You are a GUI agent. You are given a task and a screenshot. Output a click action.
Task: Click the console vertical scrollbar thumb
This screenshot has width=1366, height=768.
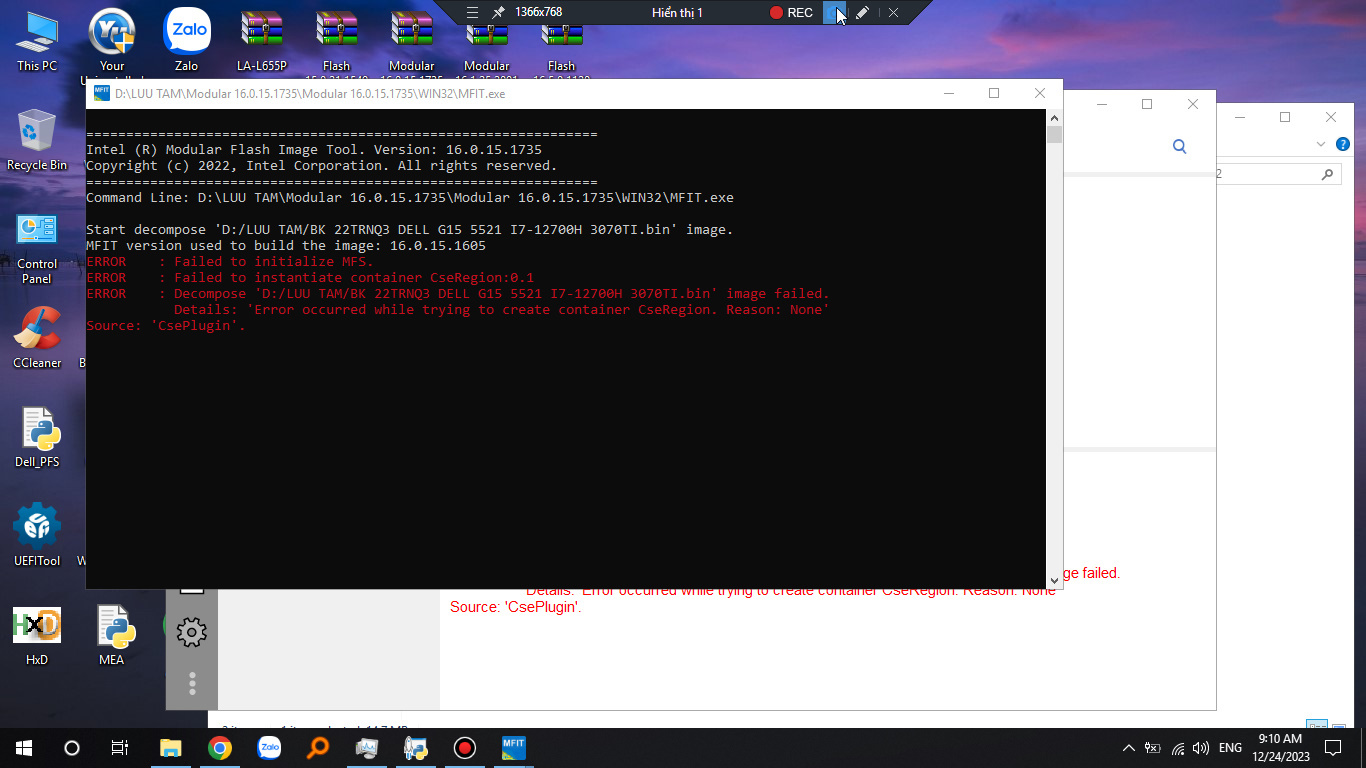click(x=1053, y=134)
